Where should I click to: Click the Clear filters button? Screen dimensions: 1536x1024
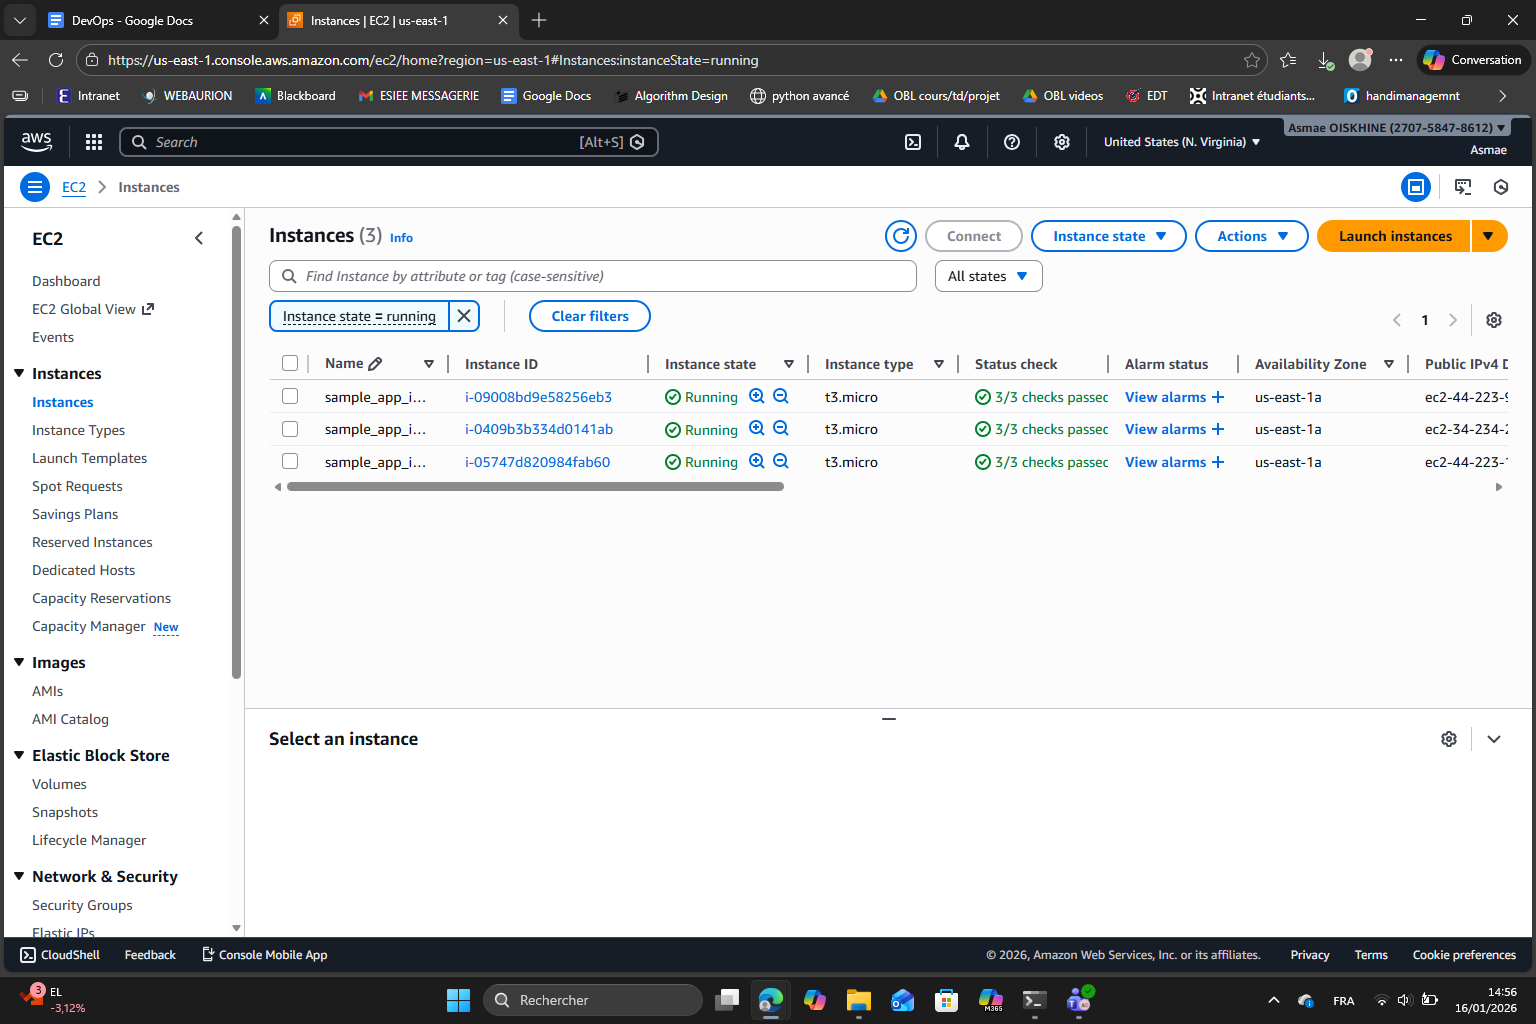(x=589, y=315)
